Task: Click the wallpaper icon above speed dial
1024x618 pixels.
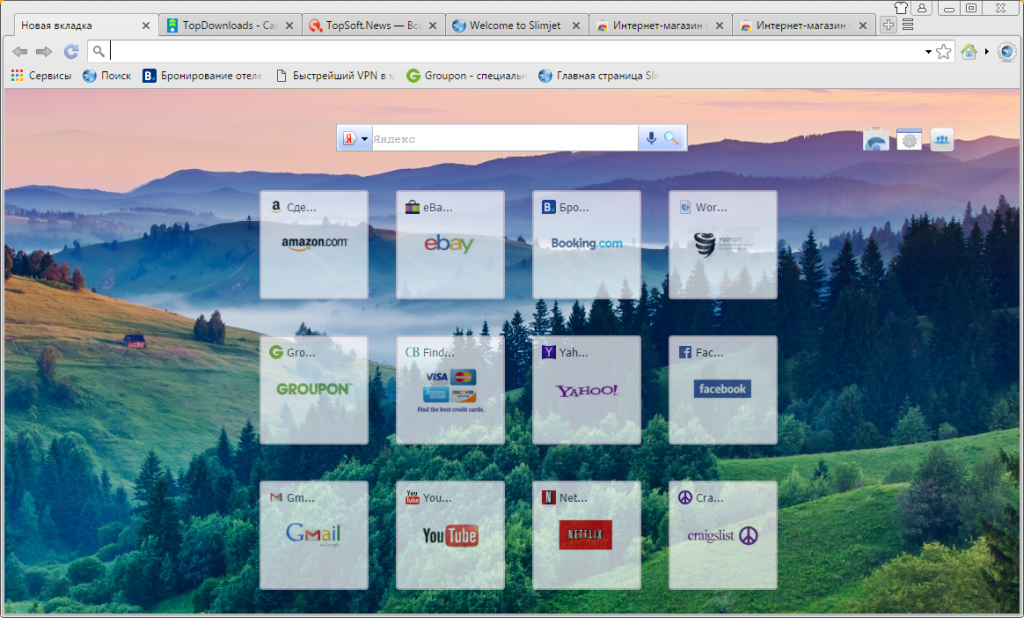Action: 876,139
